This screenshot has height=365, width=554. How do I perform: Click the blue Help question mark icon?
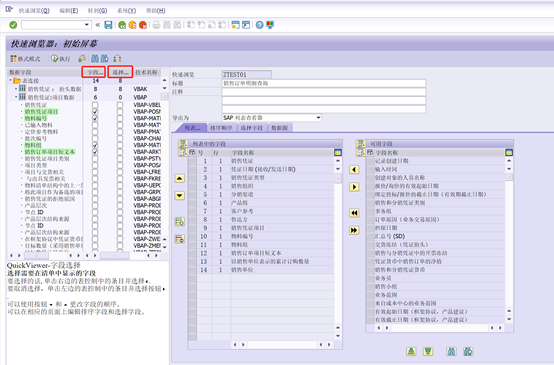tap(260, 25)
